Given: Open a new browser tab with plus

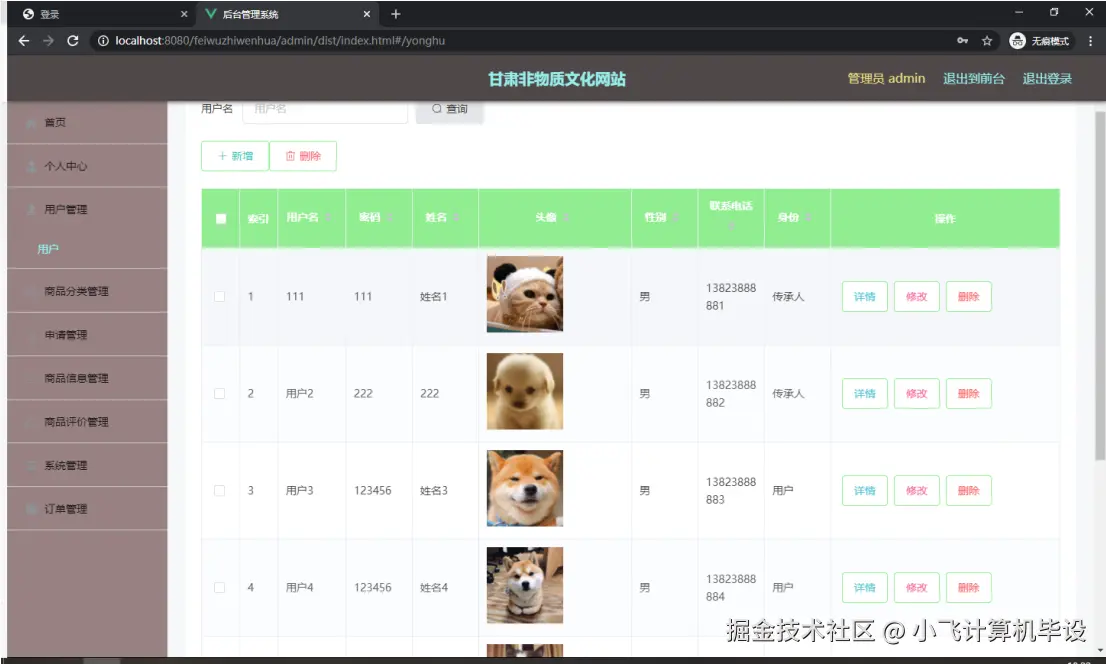Looking at the screenshot, I should tap(396, 14).
